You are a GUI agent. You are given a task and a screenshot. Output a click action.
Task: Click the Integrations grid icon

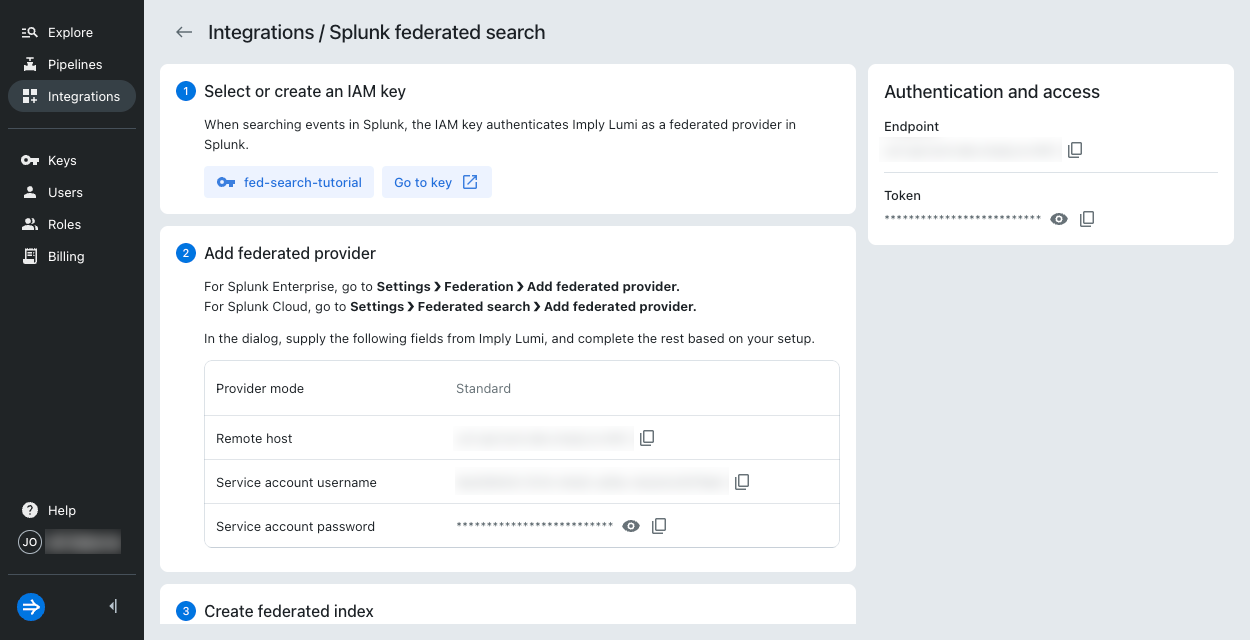point(30,96)
